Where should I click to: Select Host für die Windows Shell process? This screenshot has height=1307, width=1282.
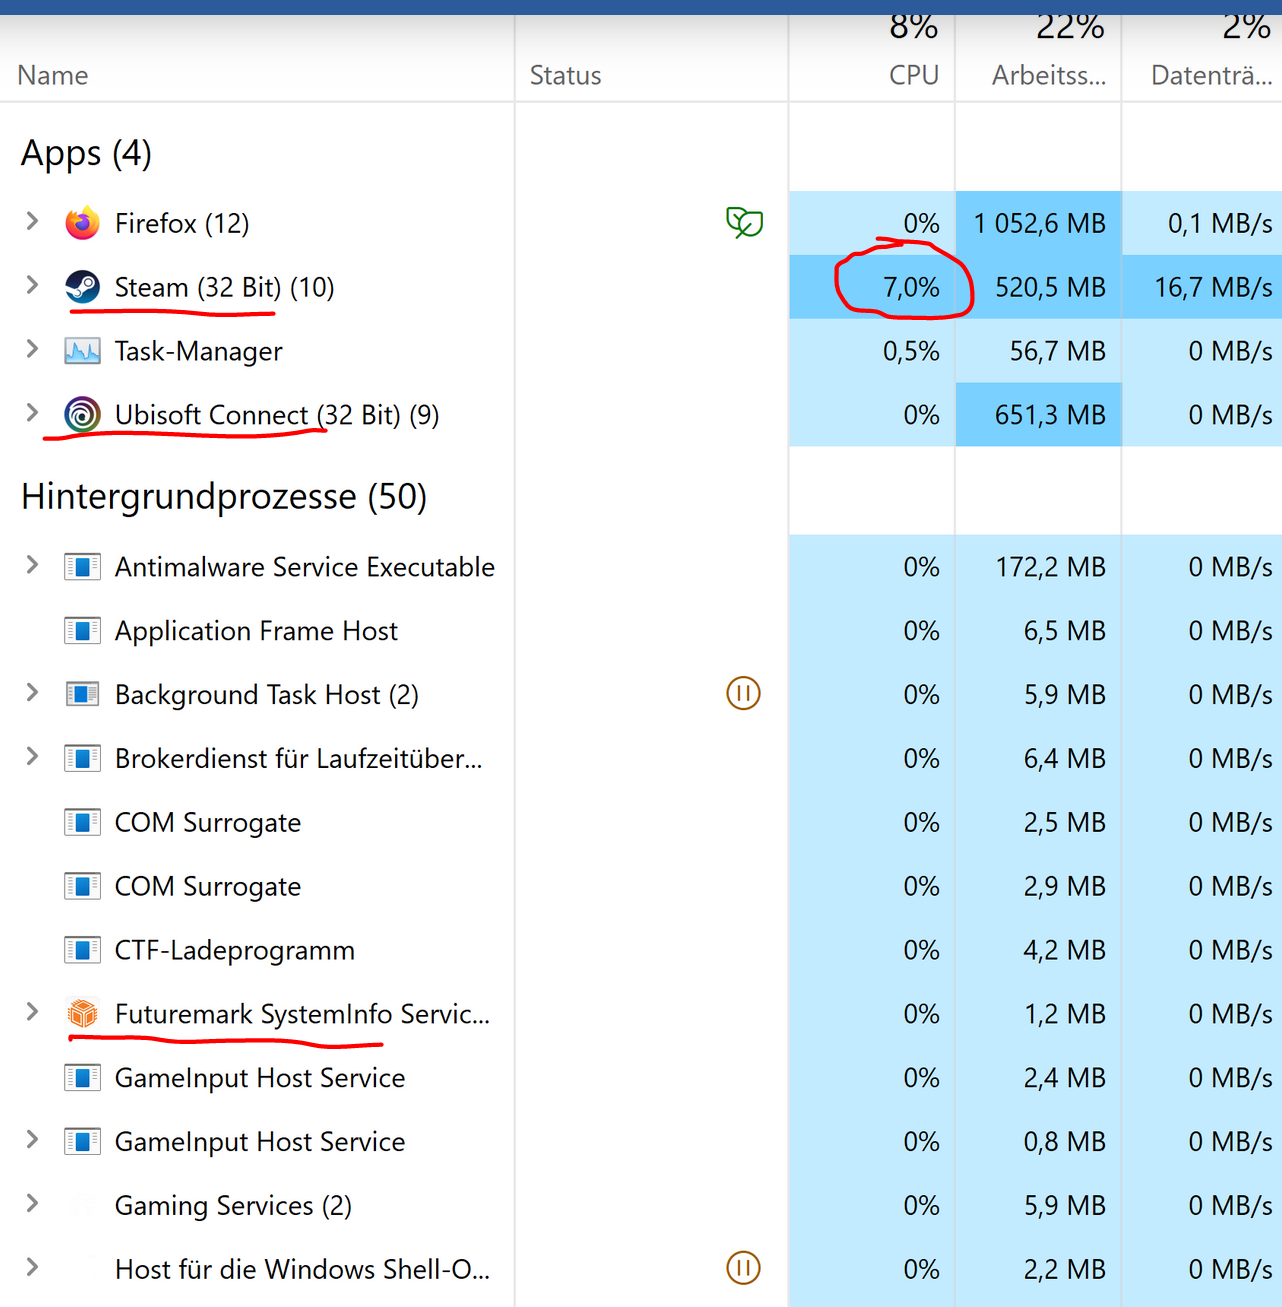point(302,1269)
